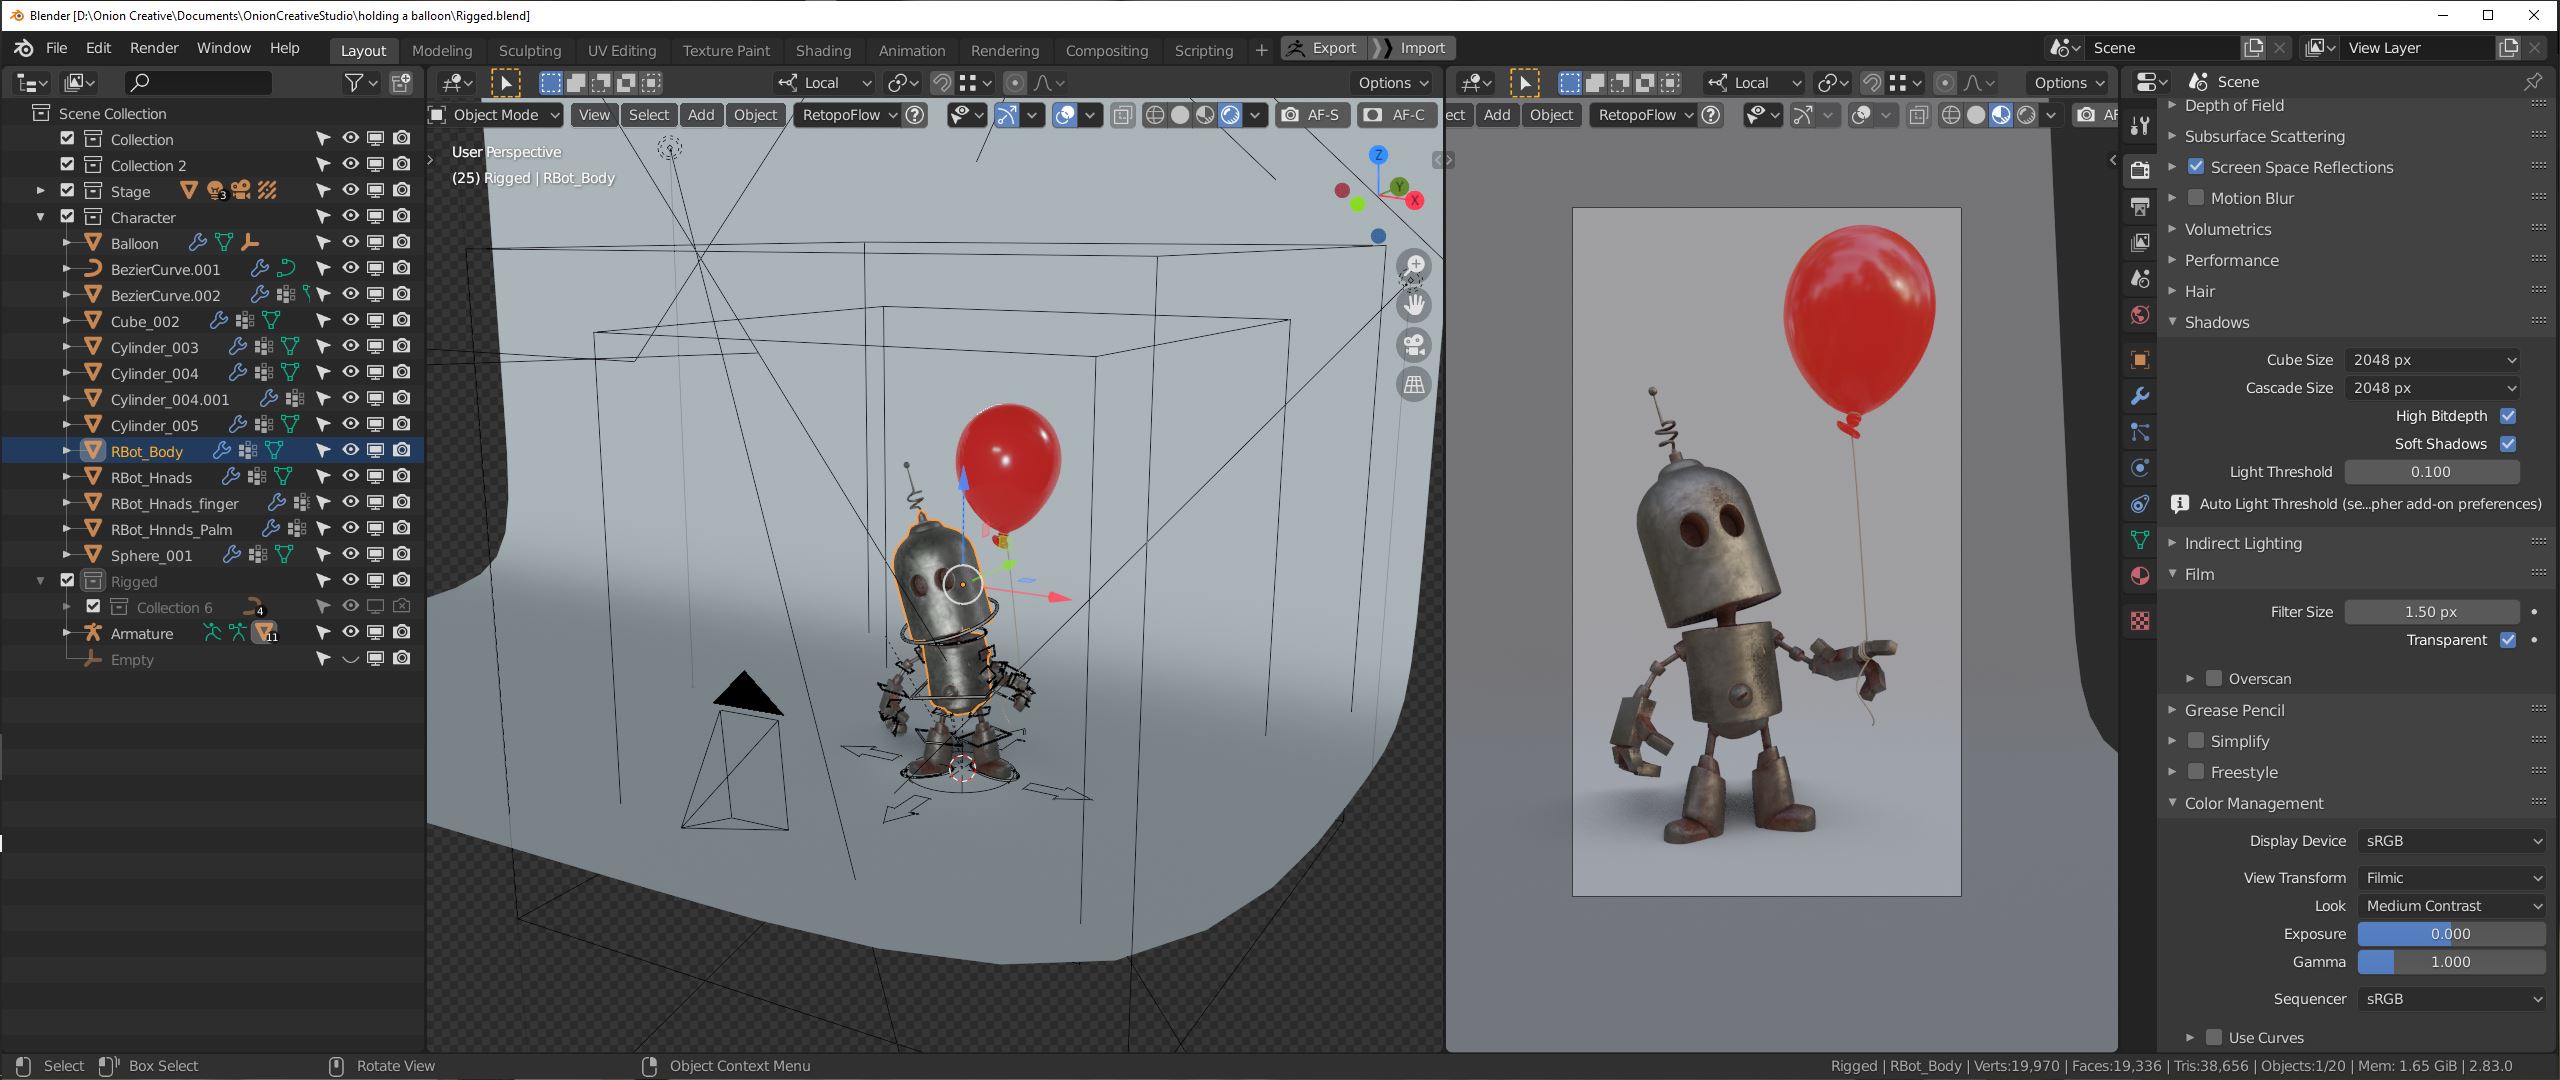Click the pan view hand icon
The image size is (2560, 1080).
(1414, 305)
